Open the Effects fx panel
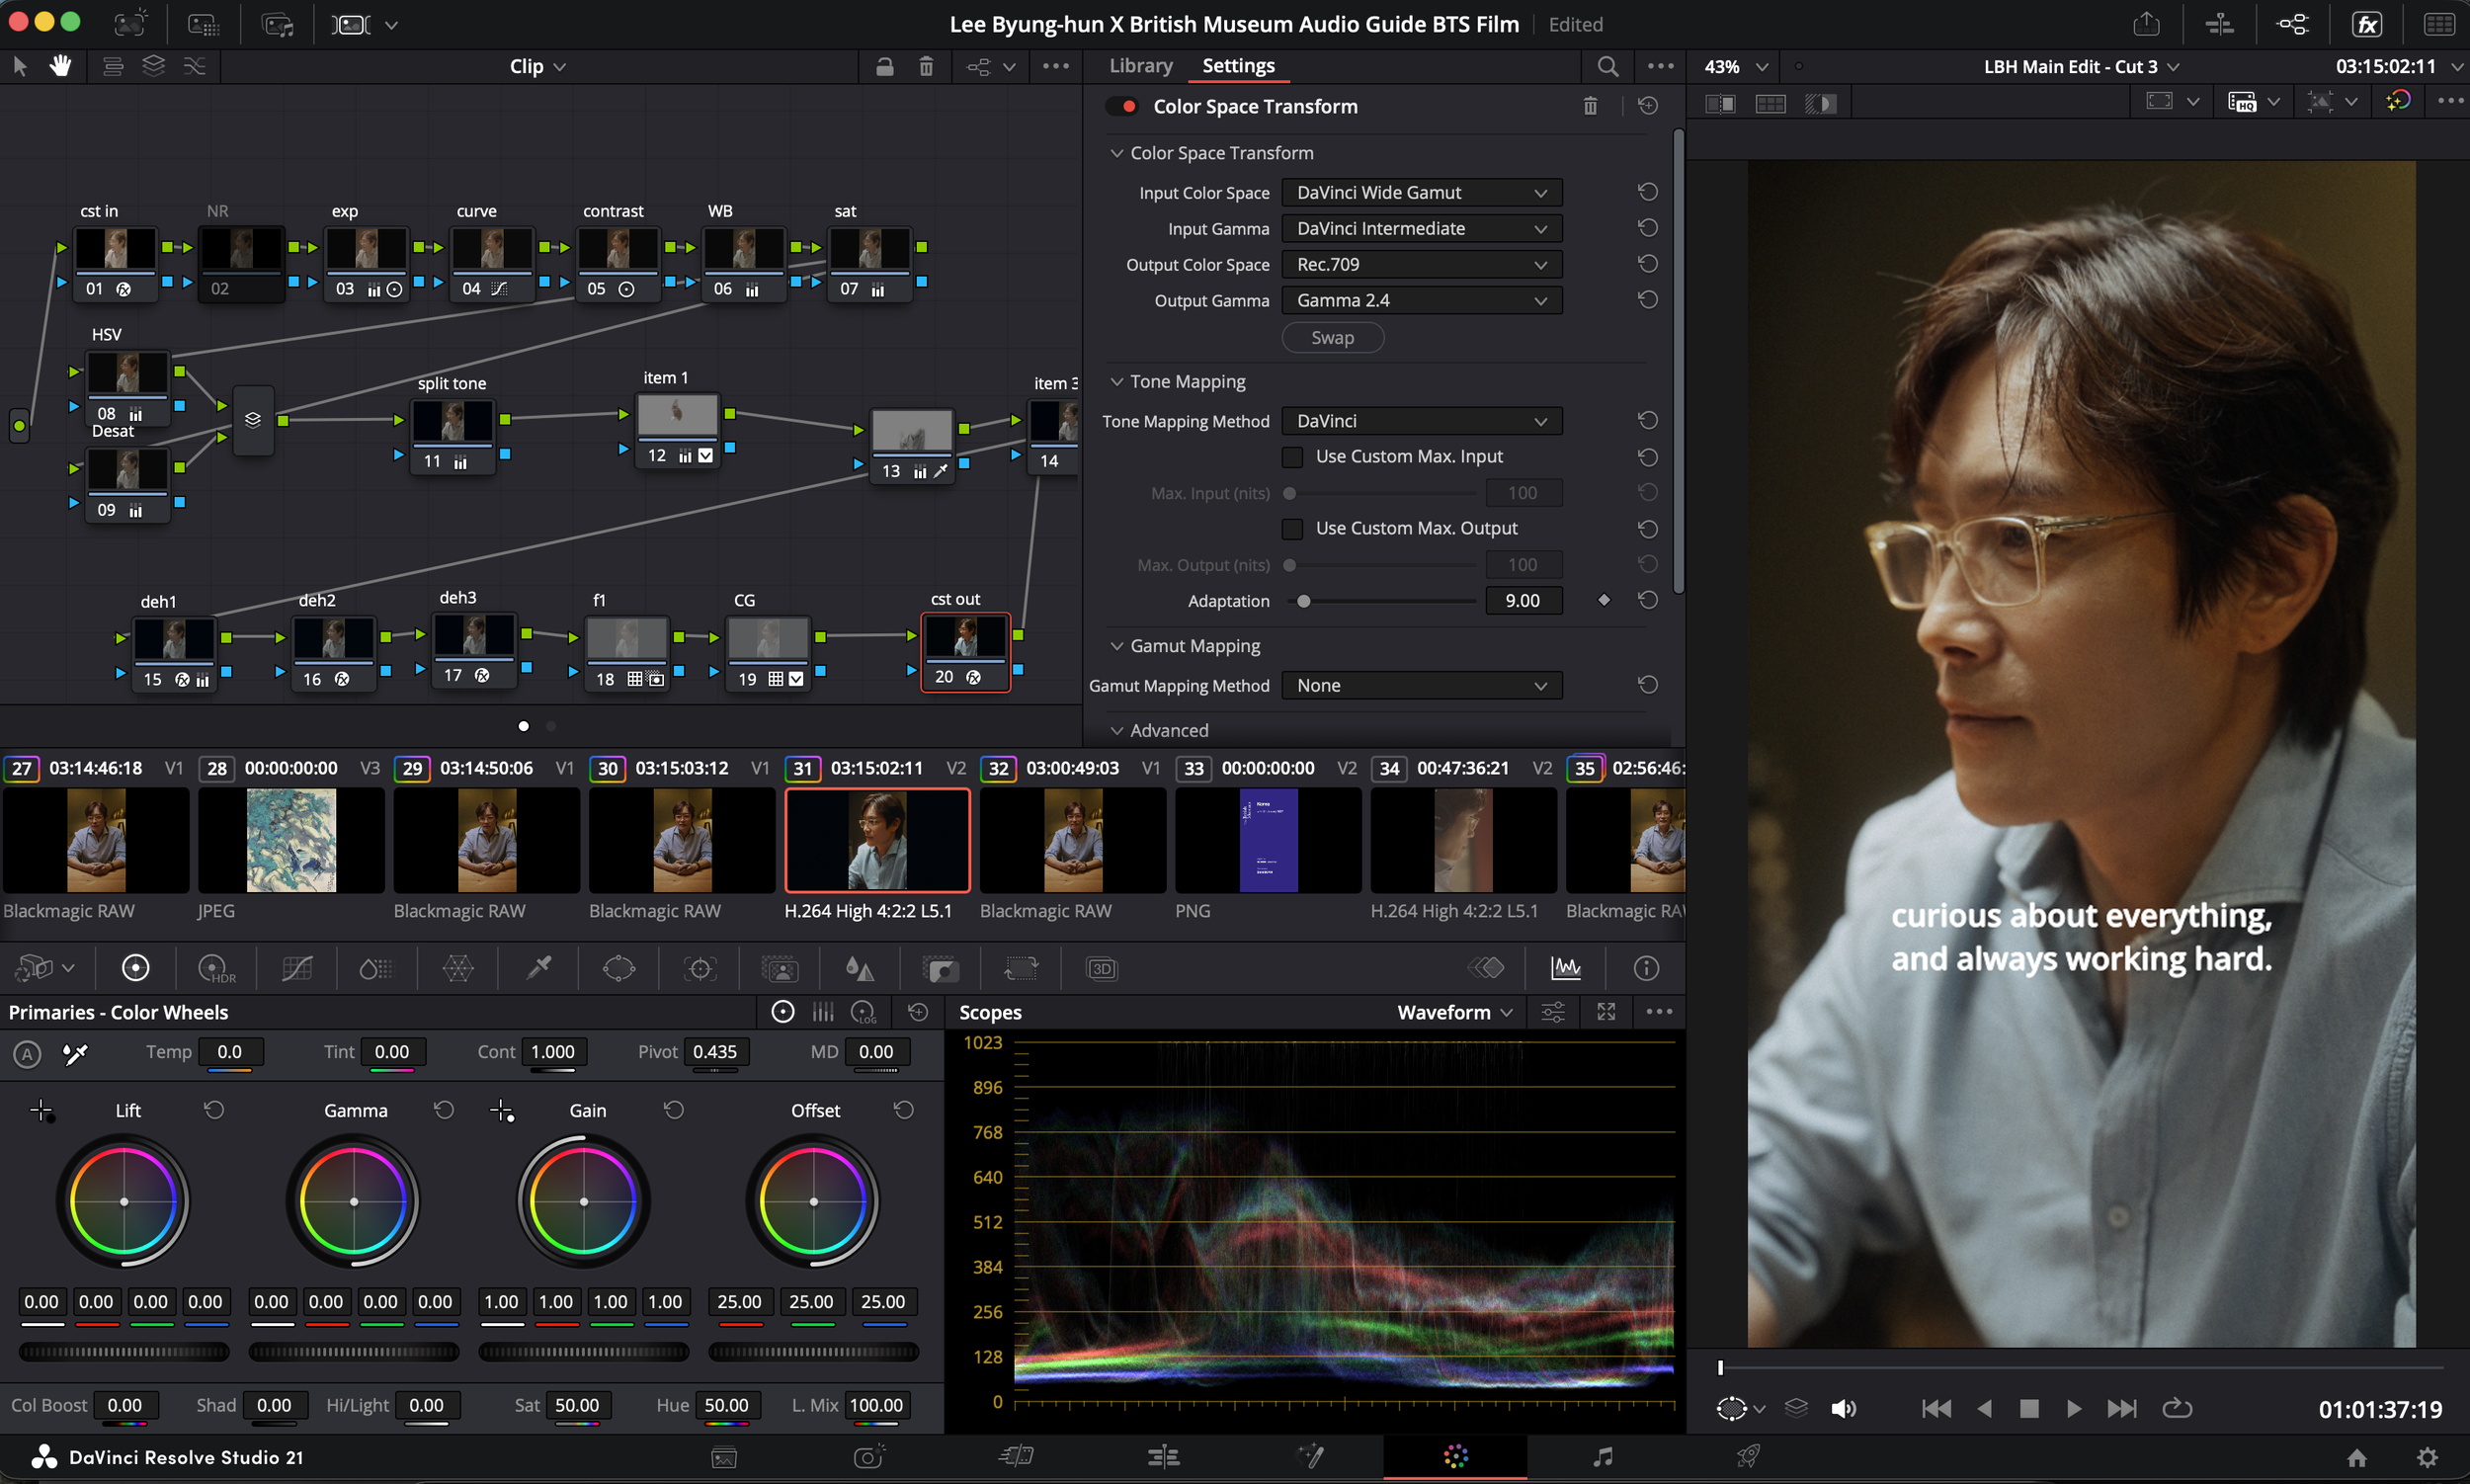 point(2367,24)
